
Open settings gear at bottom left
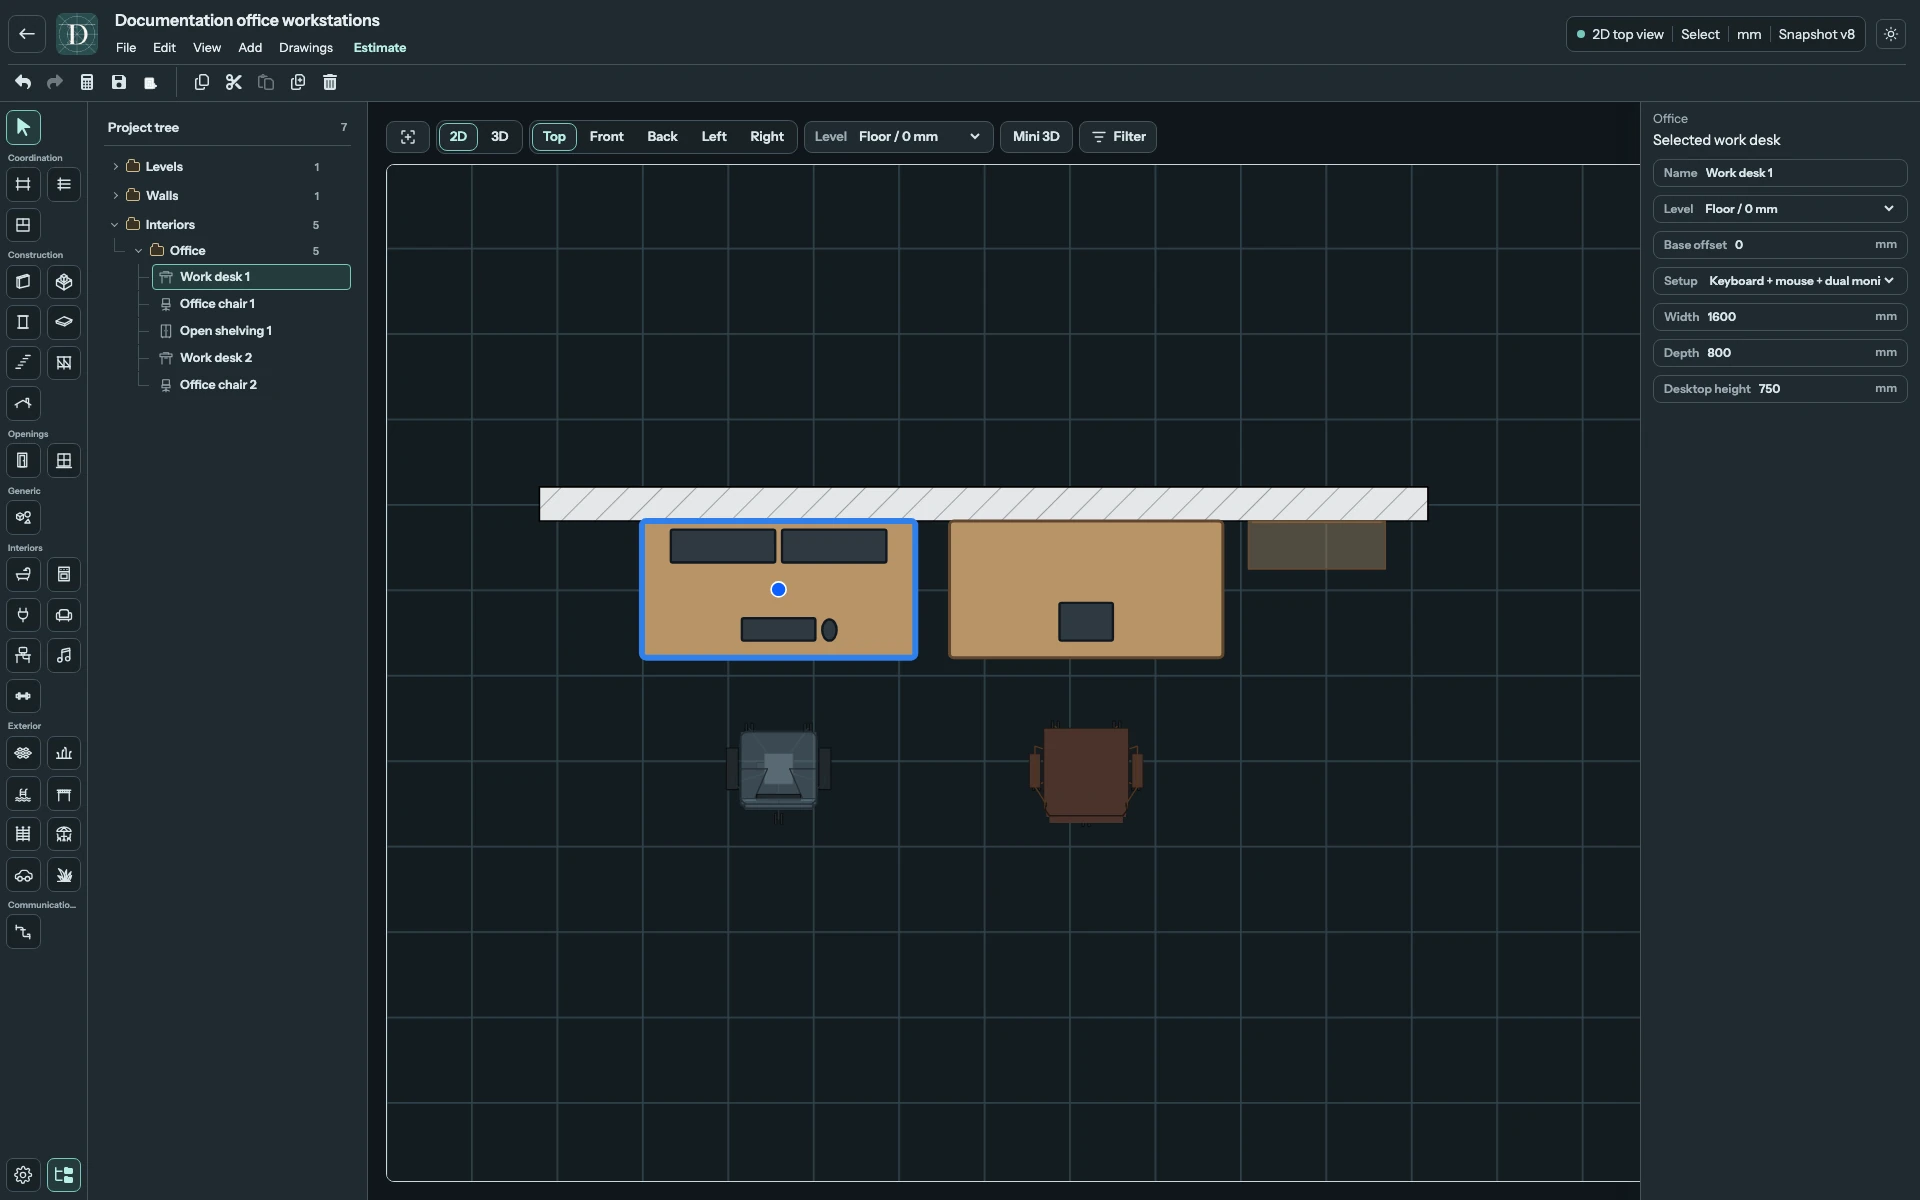23,1175
